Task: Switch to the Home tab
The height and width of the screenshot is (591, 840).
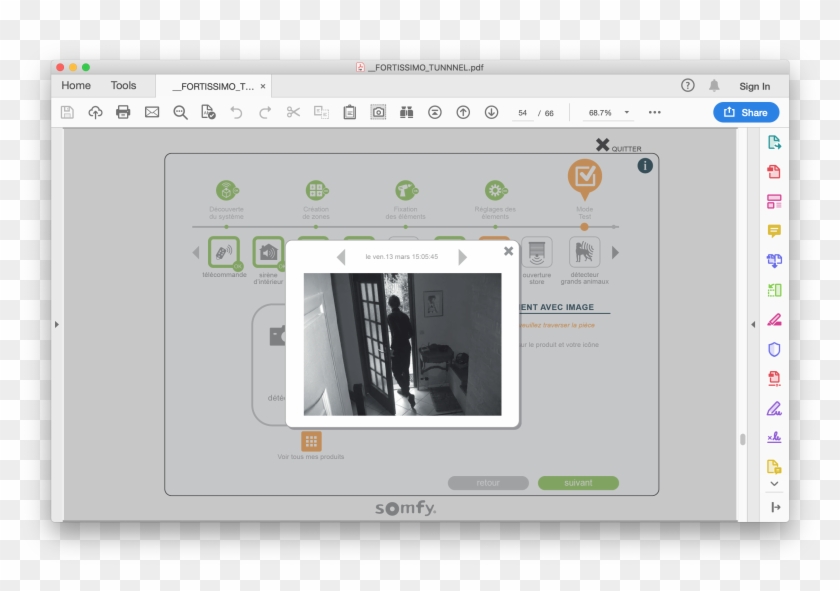Action: (x=76, y=86)
